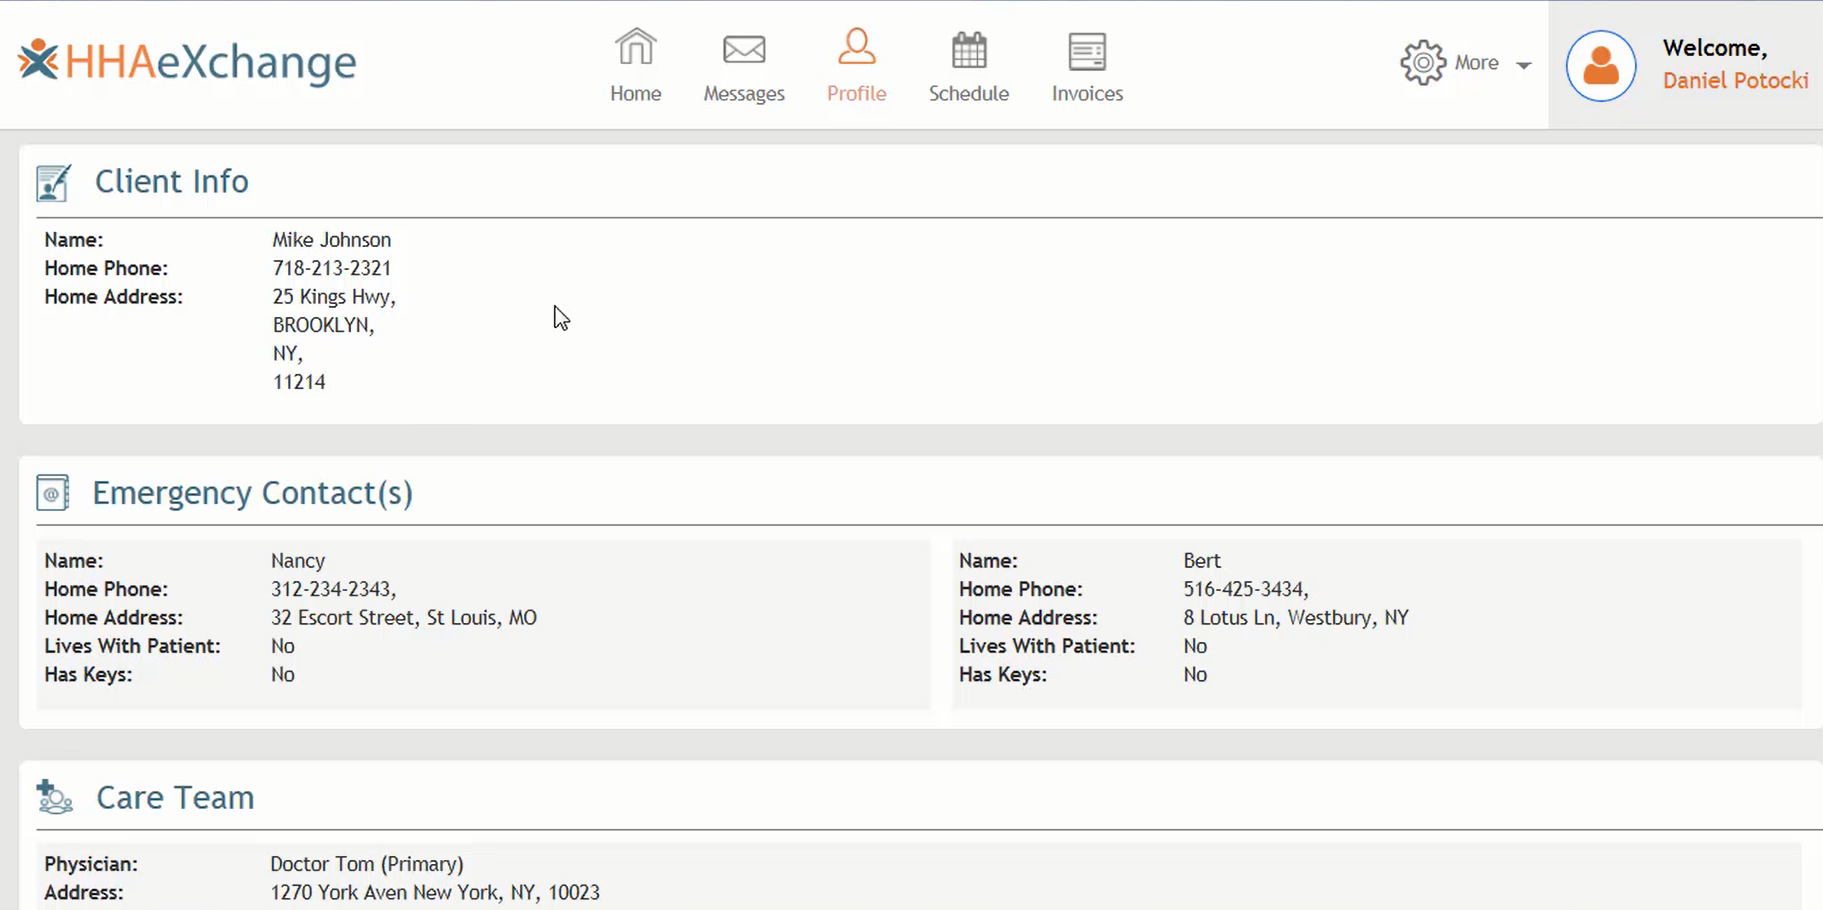Click the Daniel Potocki username link
1823x910 pixels.
coord(1734,81)
